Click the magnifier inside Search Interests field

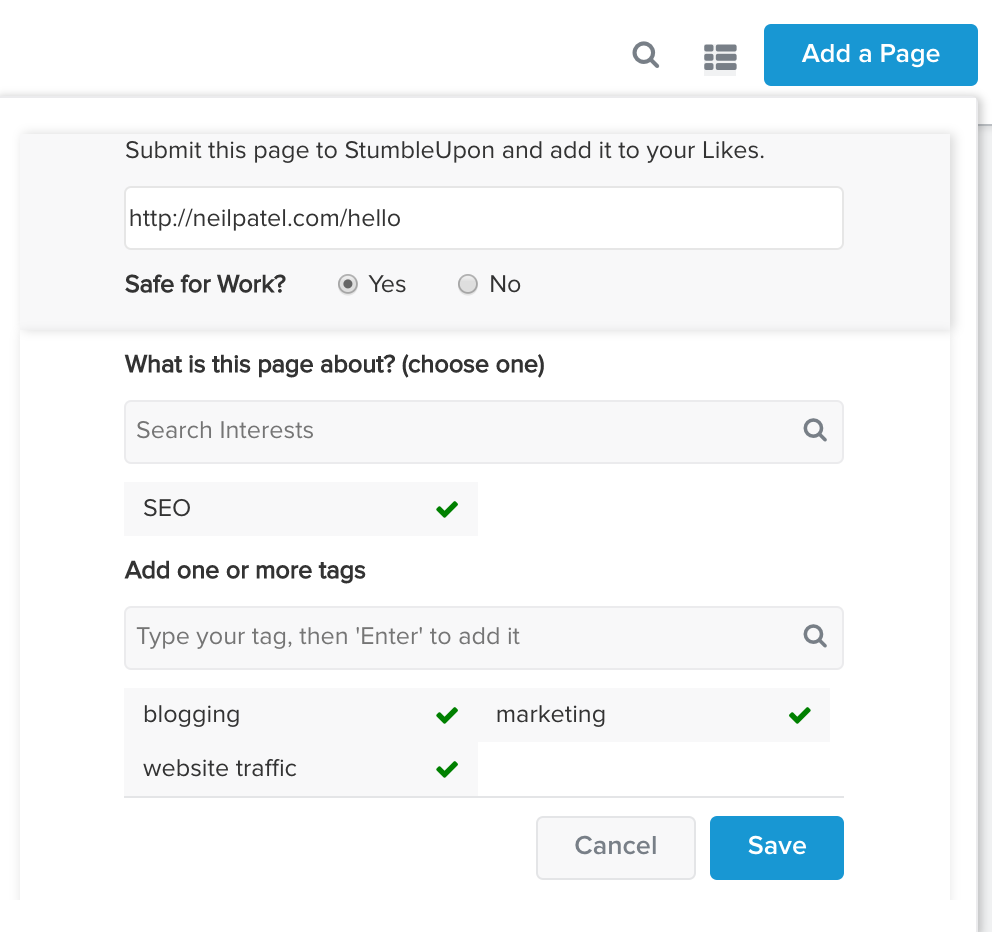pos(814,431)
